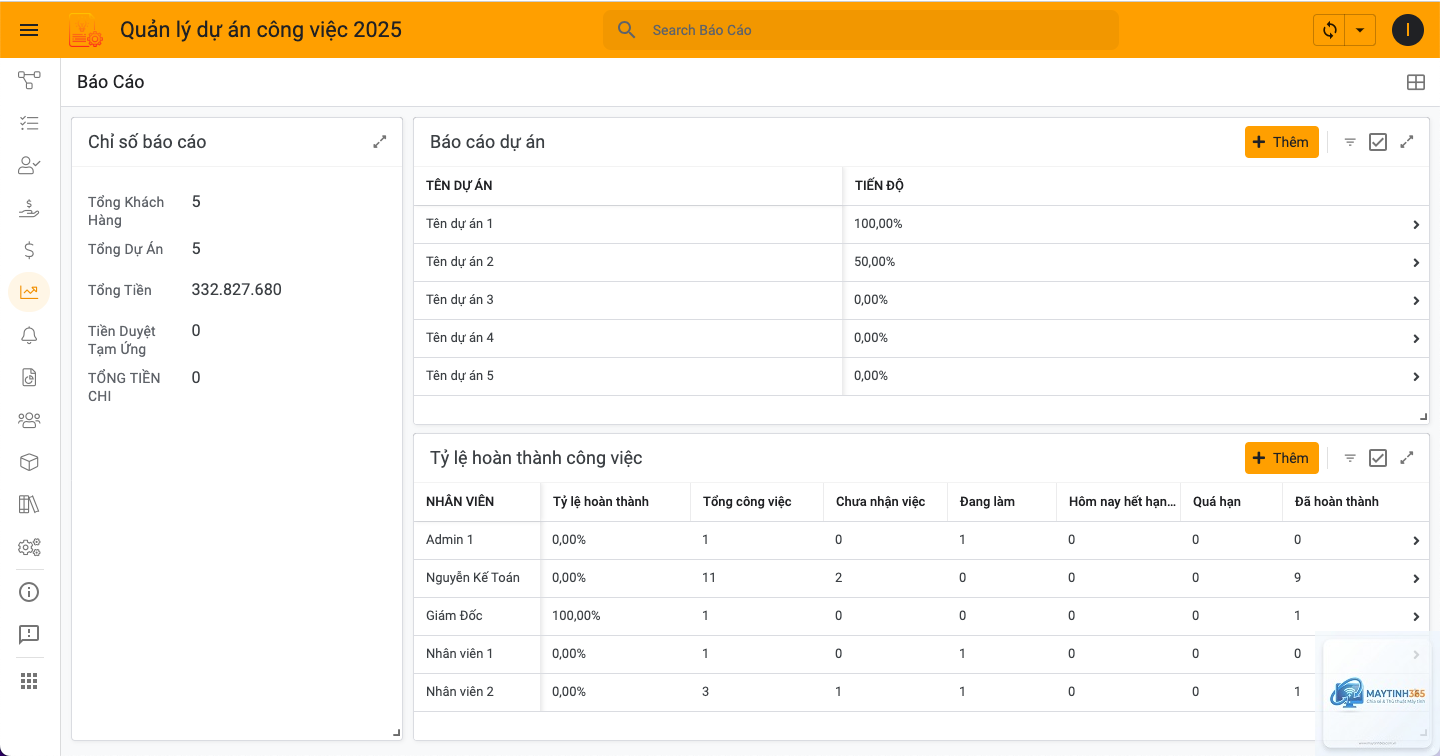
Task: Sort by the TIẾN ĐỘ column header
Action: (x=880, y=185)
